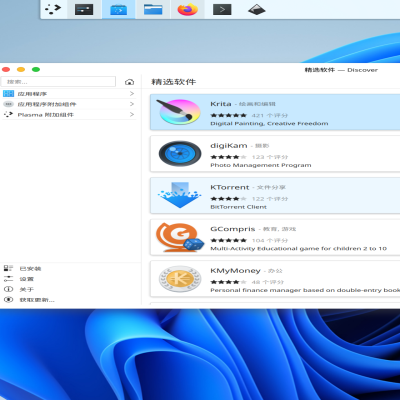
Task: Click GCompris's five-star rating
Action: click(x=228, y=240)
